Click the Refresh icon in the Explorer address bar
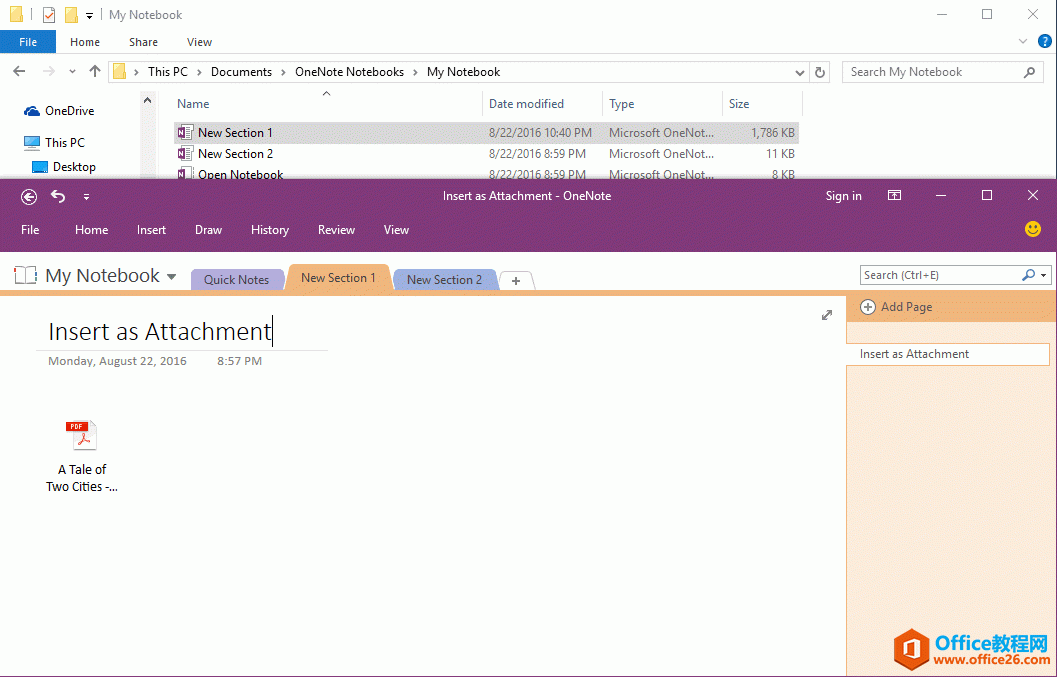The width and height of the screenshot is (1057, 677). pyautogui.click(x=819, y=71)
